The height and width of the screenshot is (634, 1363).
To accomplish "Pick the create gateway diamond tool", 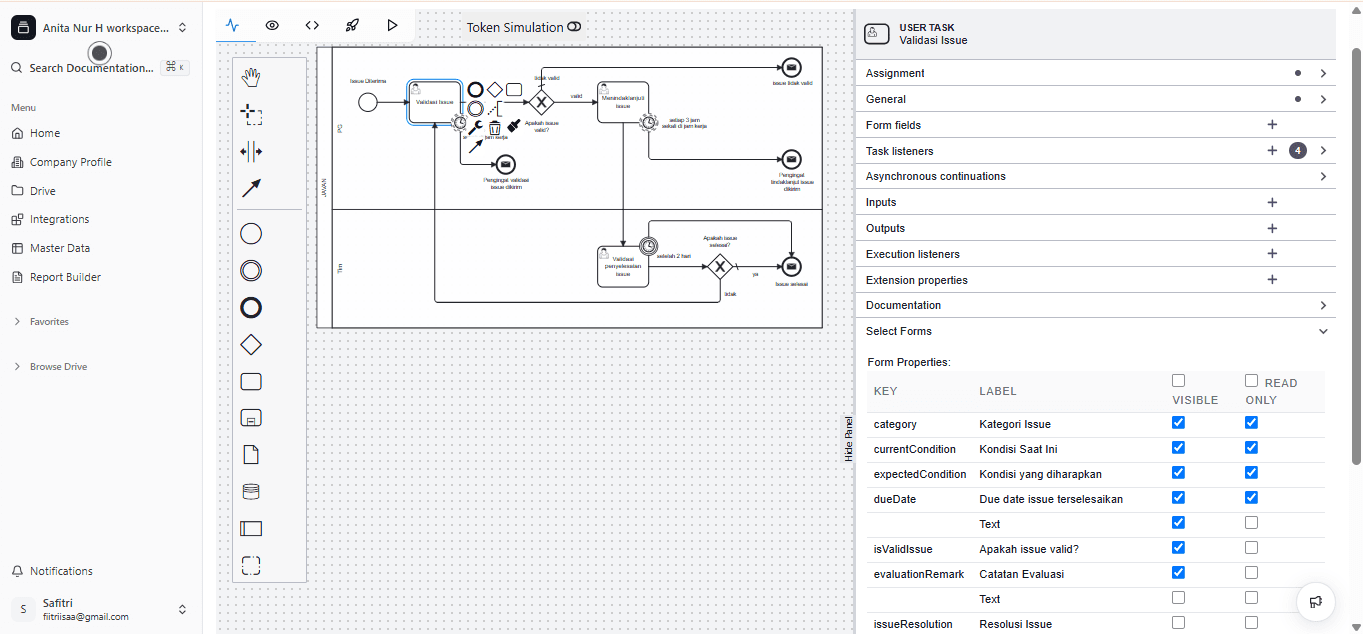I will point(251,345).
